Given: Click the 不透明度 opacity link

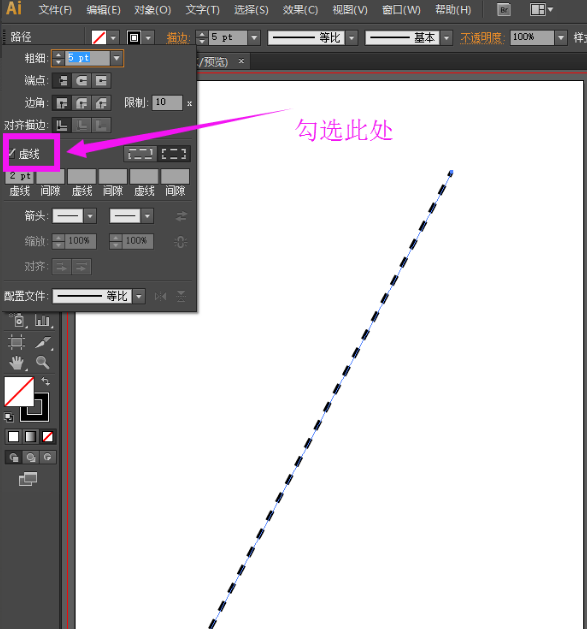Looking at the screenshot, I should [482, 38].
